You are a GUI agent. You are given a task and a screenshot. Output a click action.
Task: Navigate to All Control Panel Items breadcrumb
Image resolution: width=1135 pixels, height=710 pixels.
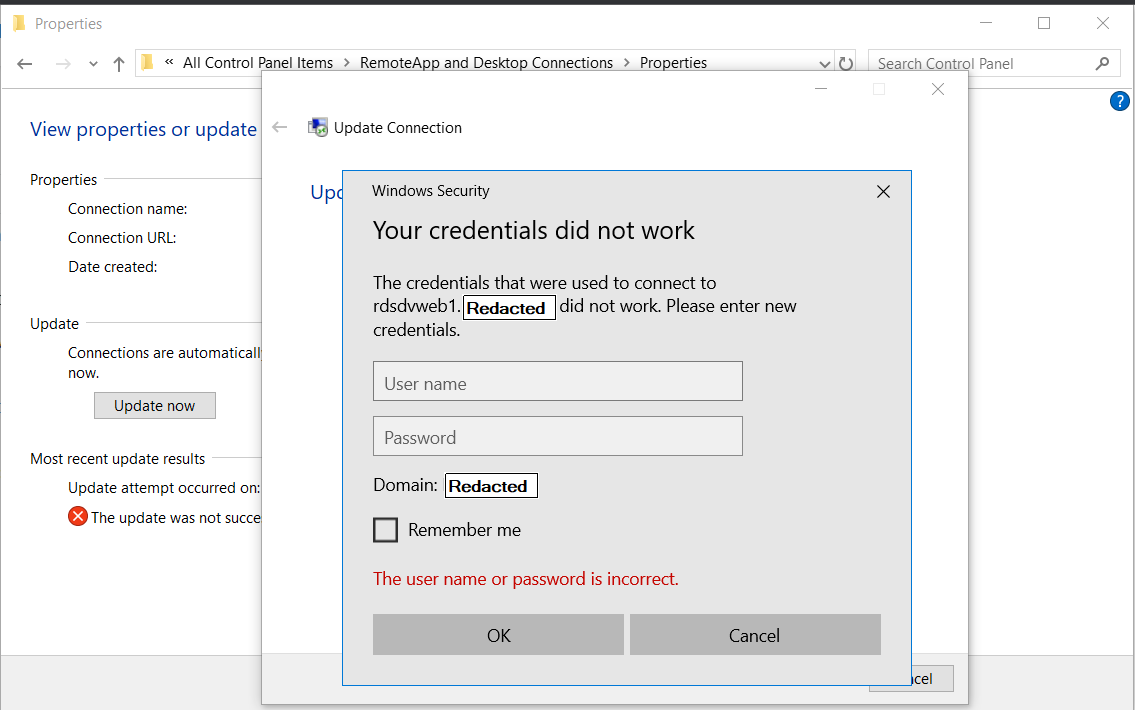click(x=258, y=62)
